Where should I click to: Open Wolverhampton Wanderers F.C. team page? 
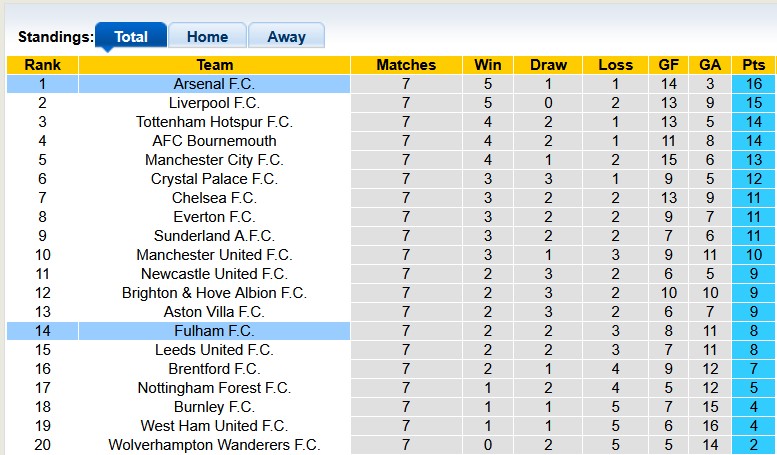(x=214, y=445)
